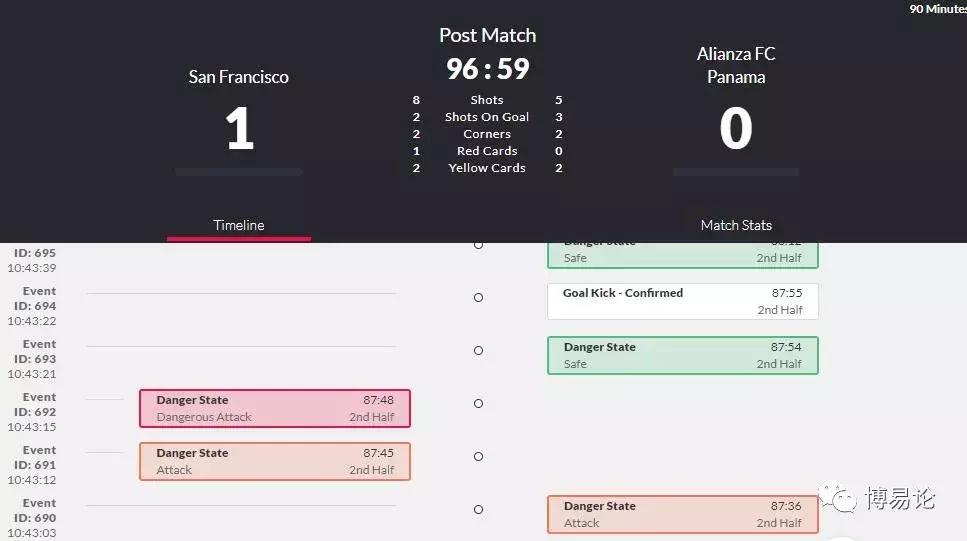The image size is (967, 541).
Task: Select the Safe danger state at 87:54
Action: click(682, 355)
